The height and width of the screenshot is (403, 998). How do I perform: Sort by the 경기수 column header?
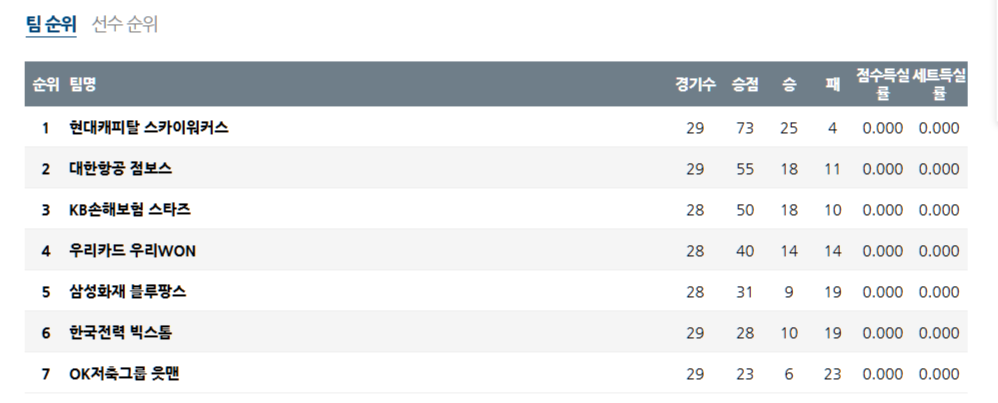pyautogui.click(x=695, y=85)
